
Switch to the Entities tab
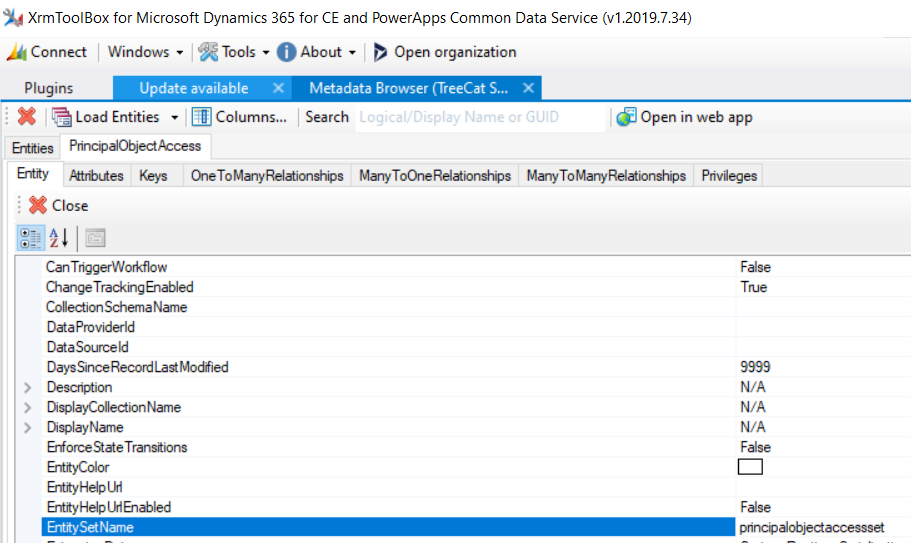(x=33, y=148)
